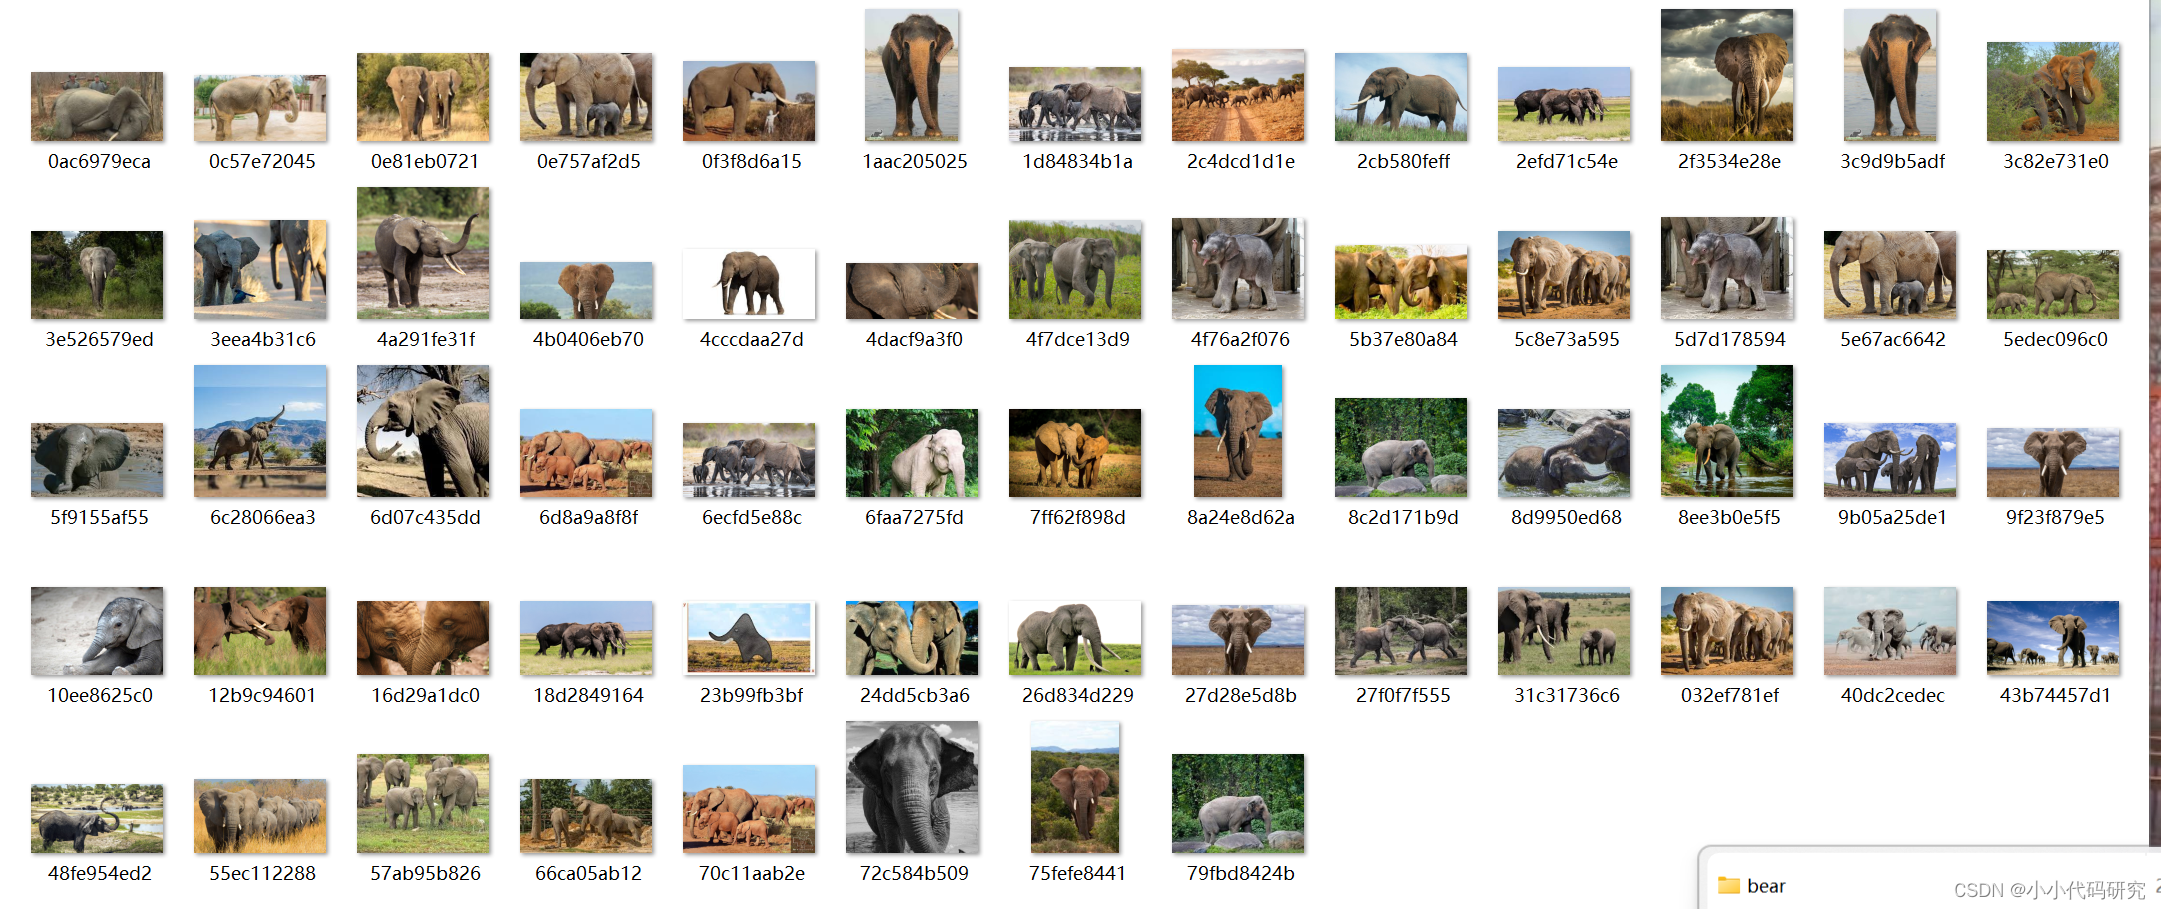The width and height of the screenshot is (2161, 909).
Task: Pick the 5edec096c0 image
Action: click(x=2053, y=284)
